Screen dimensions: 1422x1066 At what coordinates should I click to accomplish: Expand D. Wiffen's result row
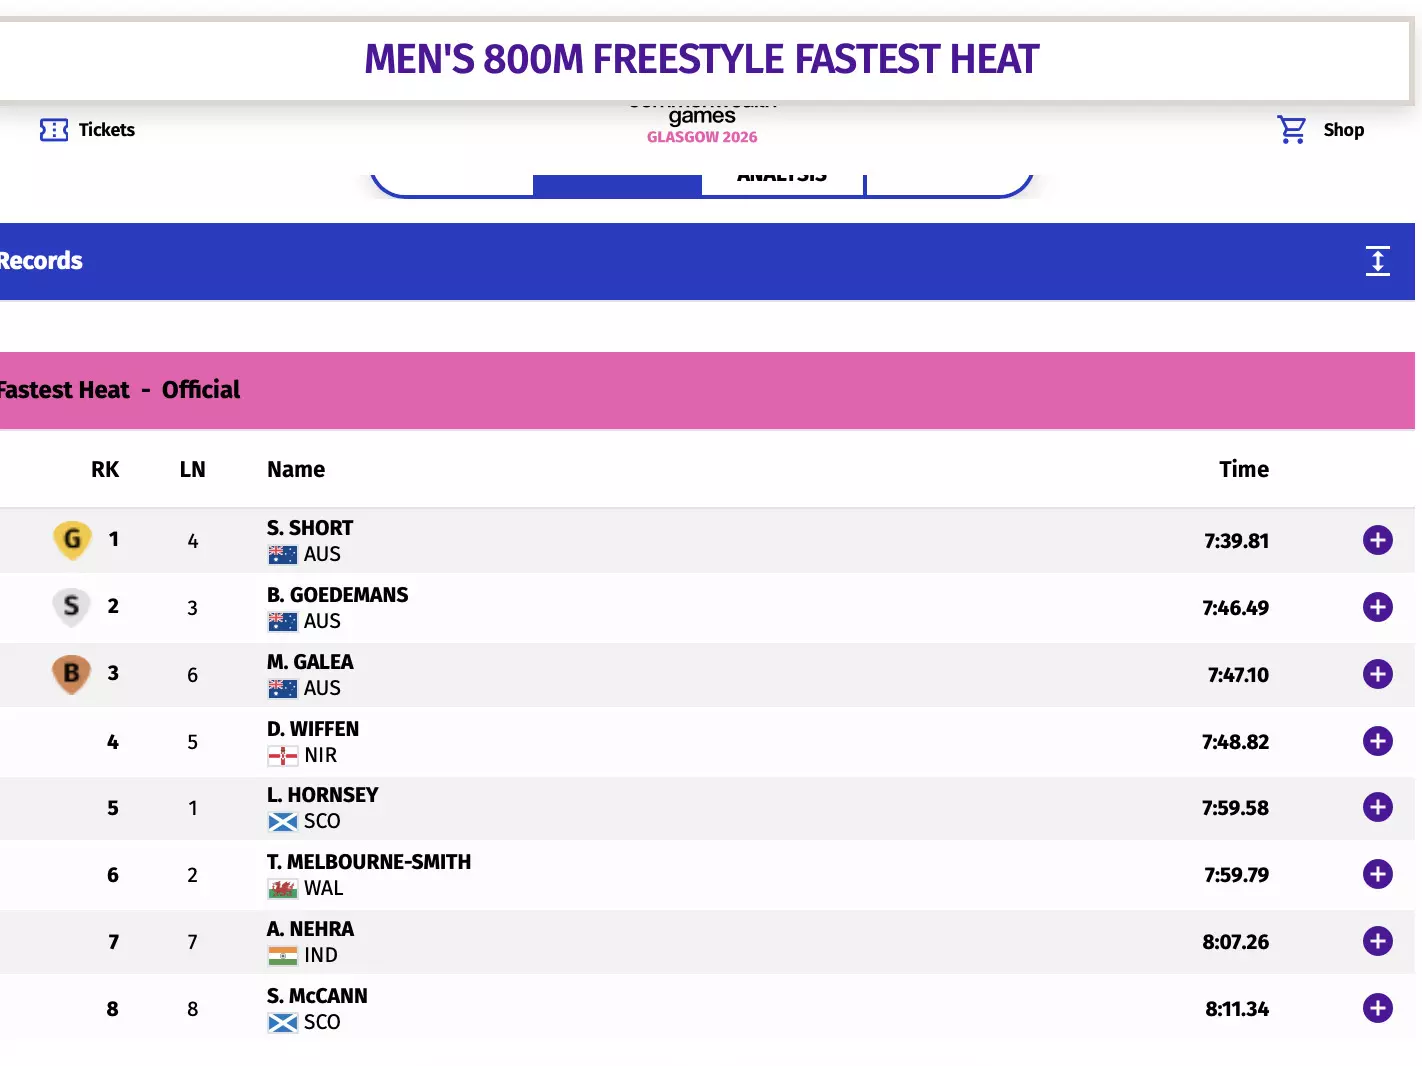click(1377, 741)
